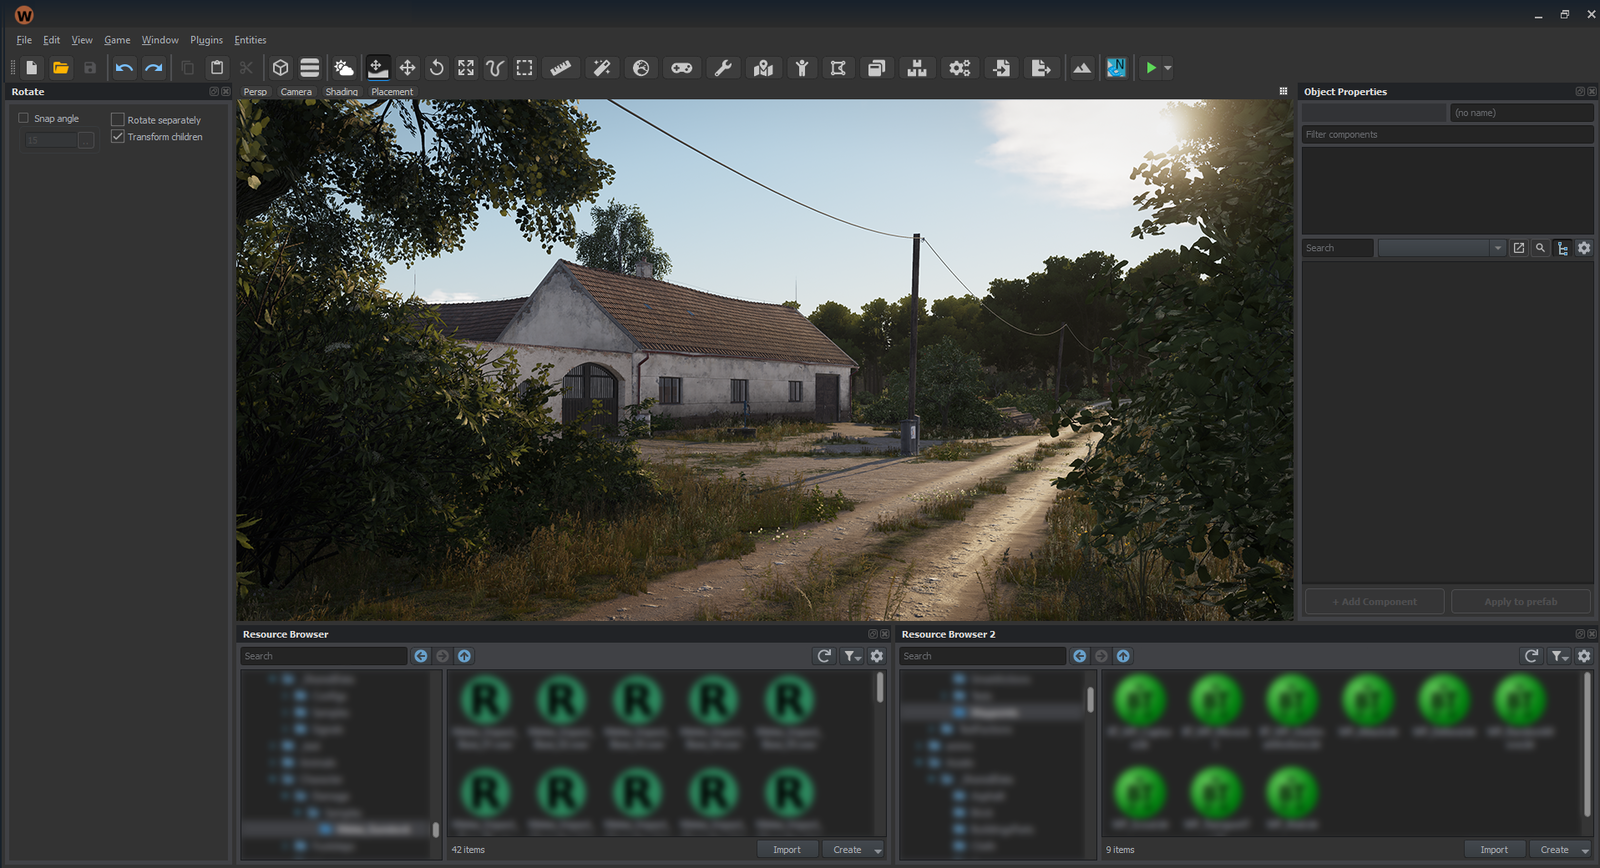Open Object Properties gear settings
This screenshot has height=868, width=1600.
[x=1584, y=248]
